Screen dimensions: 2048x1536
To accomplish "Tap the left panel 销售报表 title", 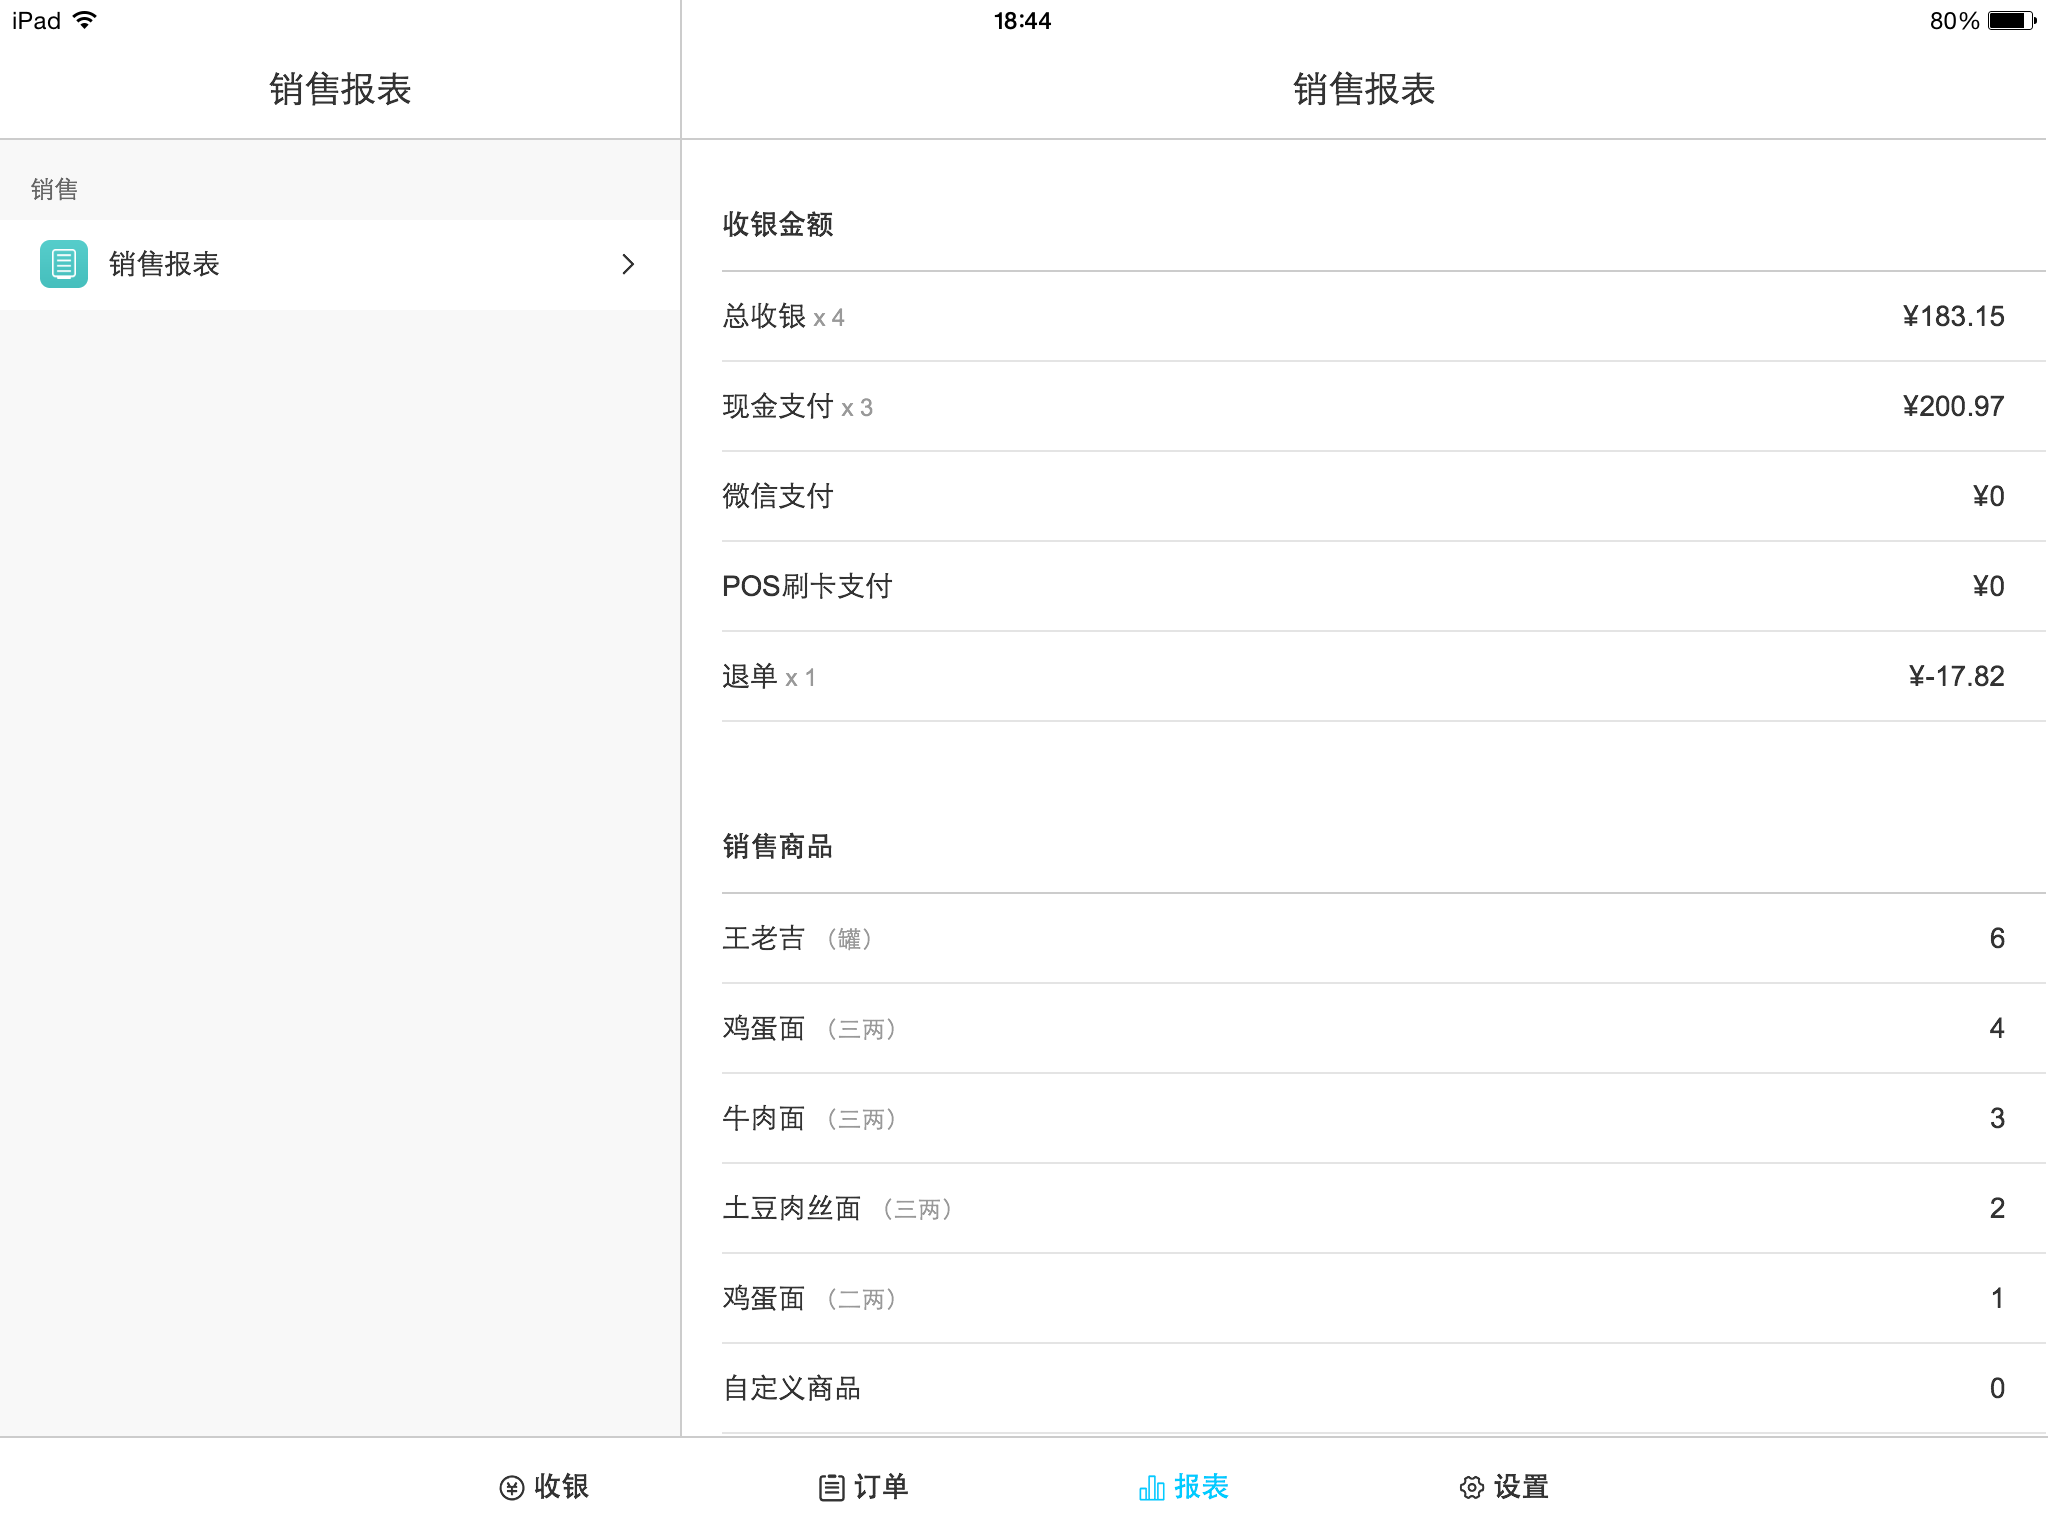I will 340,89.
